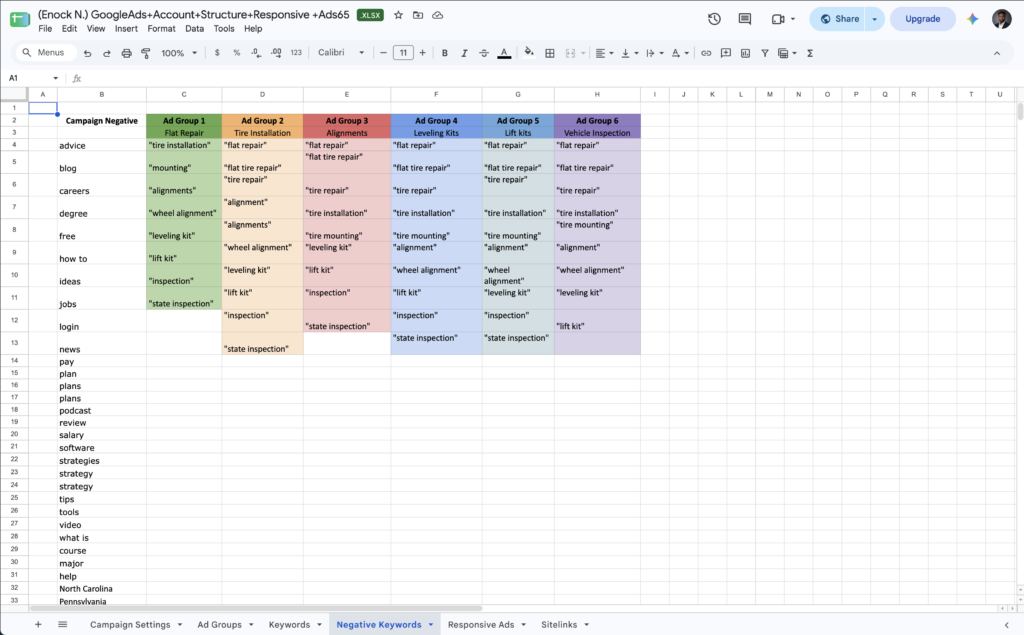Insert a link
Screen dimensions: 1024x635
point(706,53)
